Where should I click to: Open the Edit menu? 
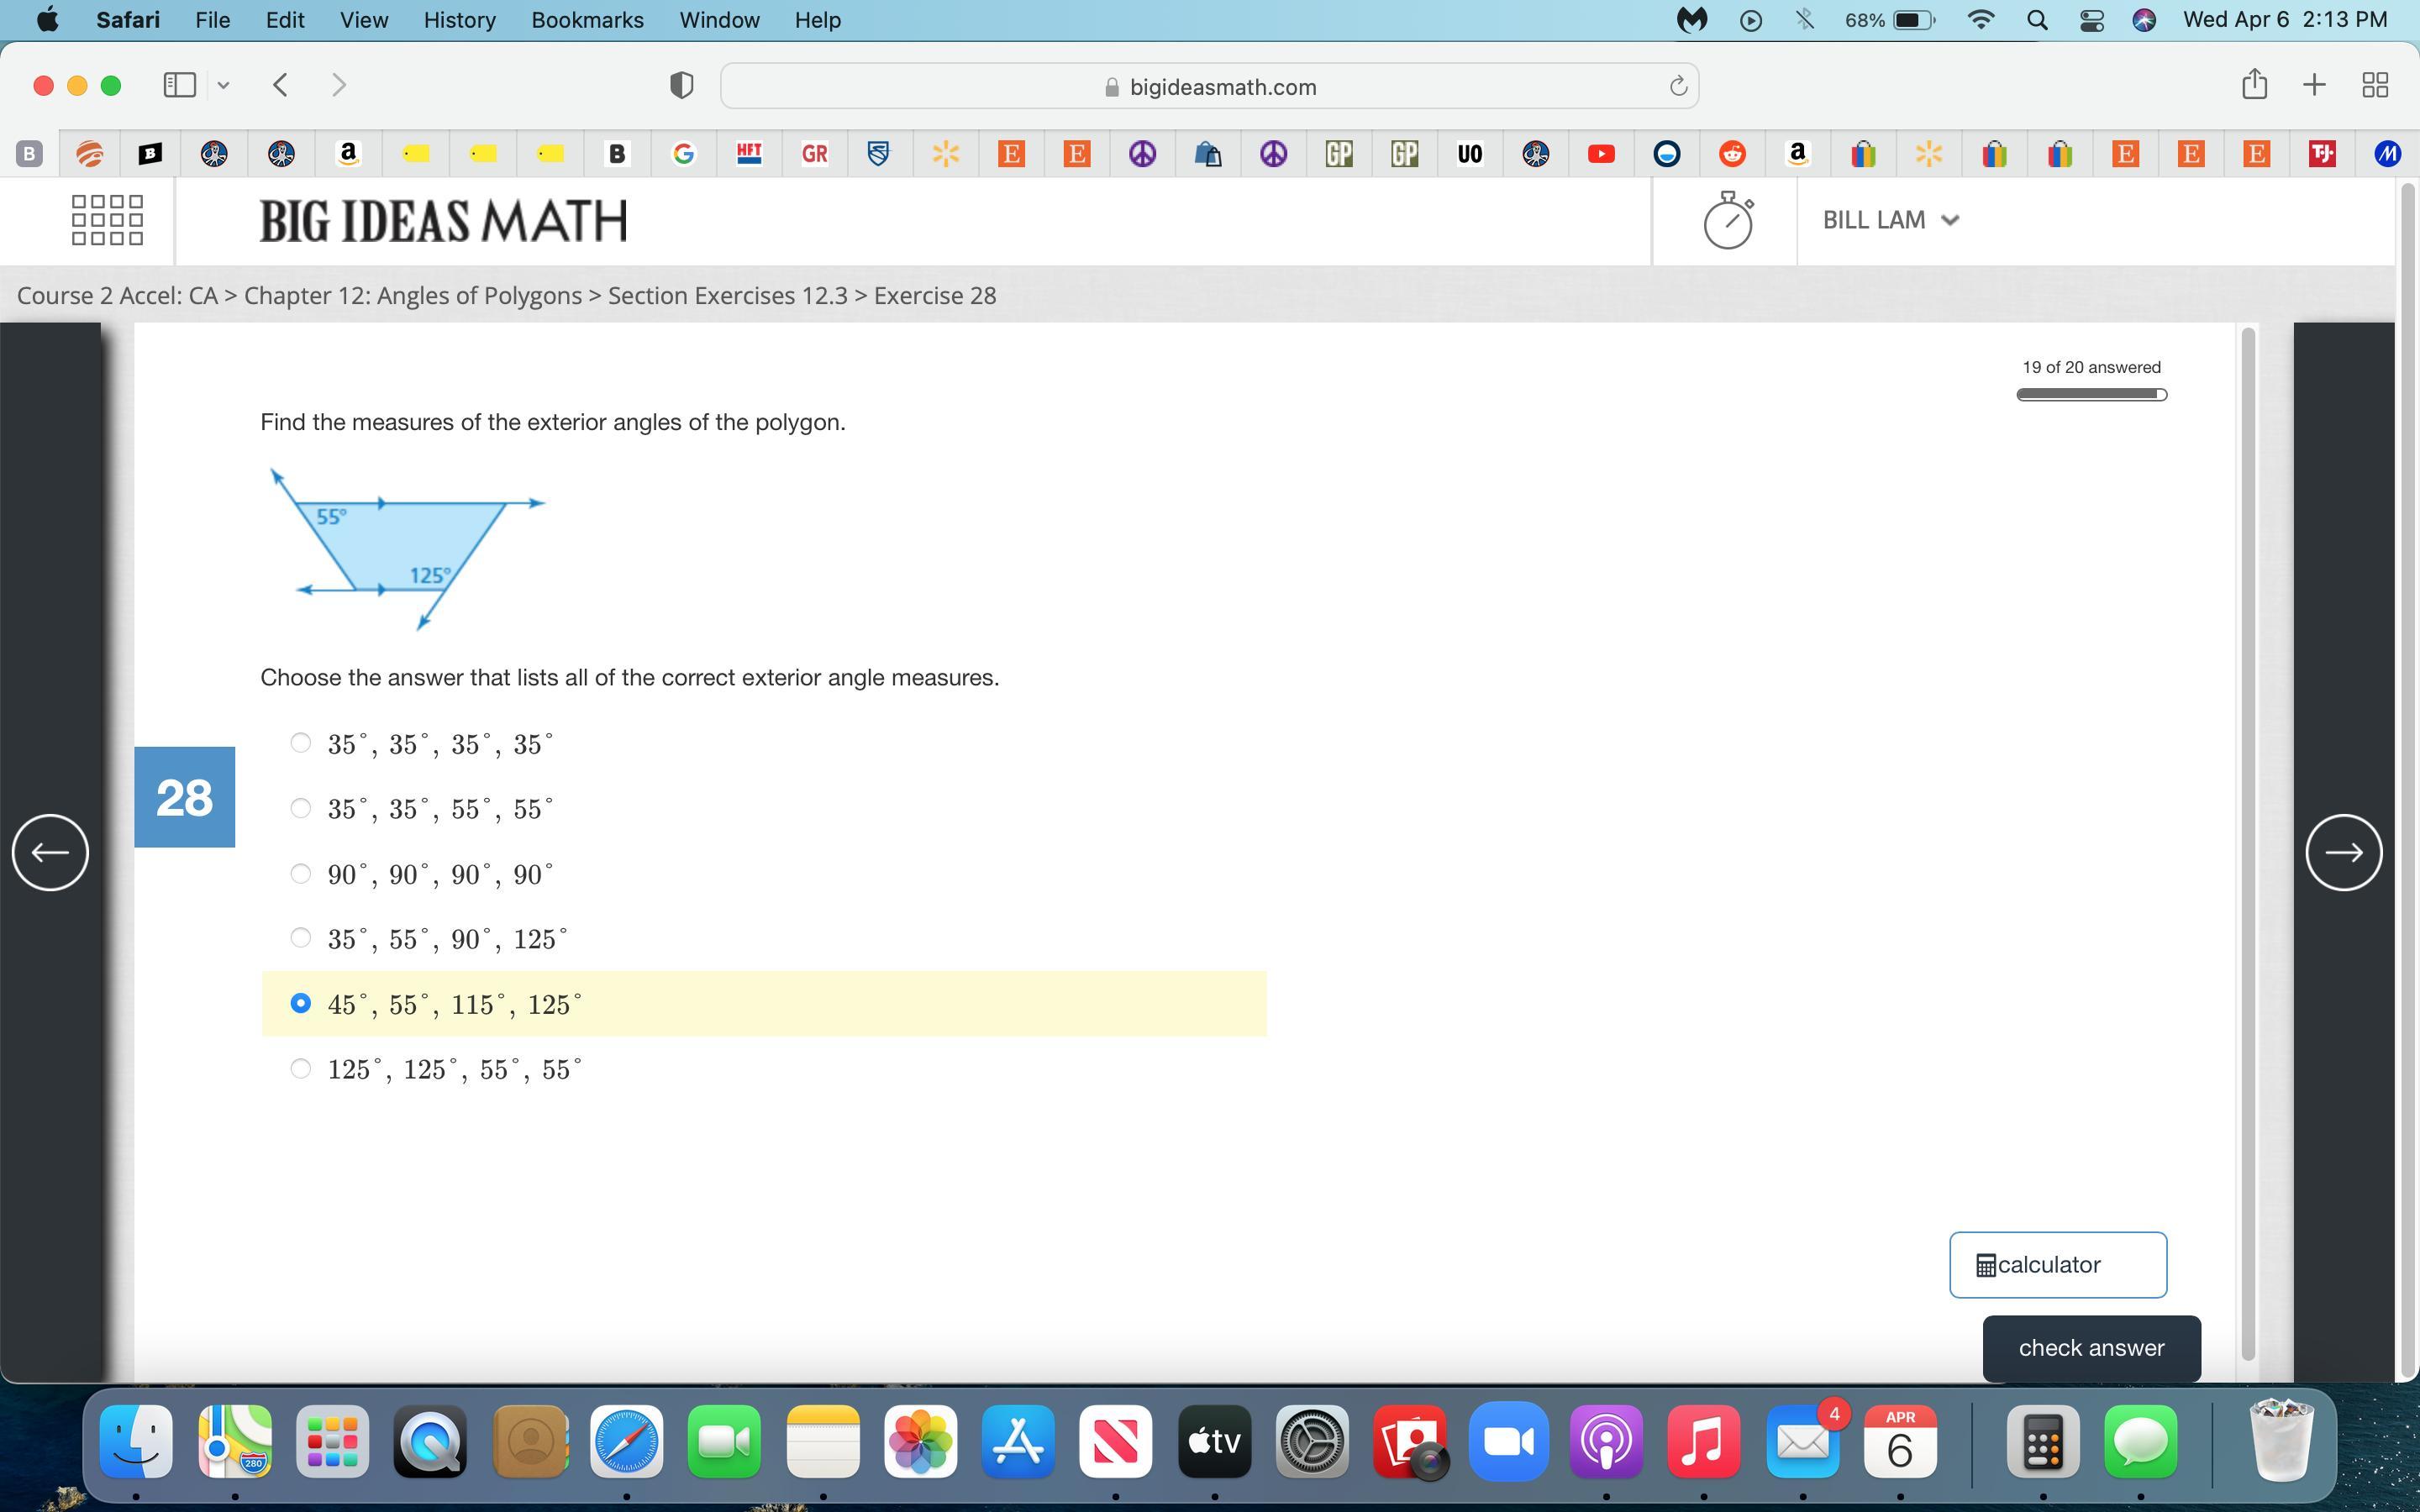point(285,20)
